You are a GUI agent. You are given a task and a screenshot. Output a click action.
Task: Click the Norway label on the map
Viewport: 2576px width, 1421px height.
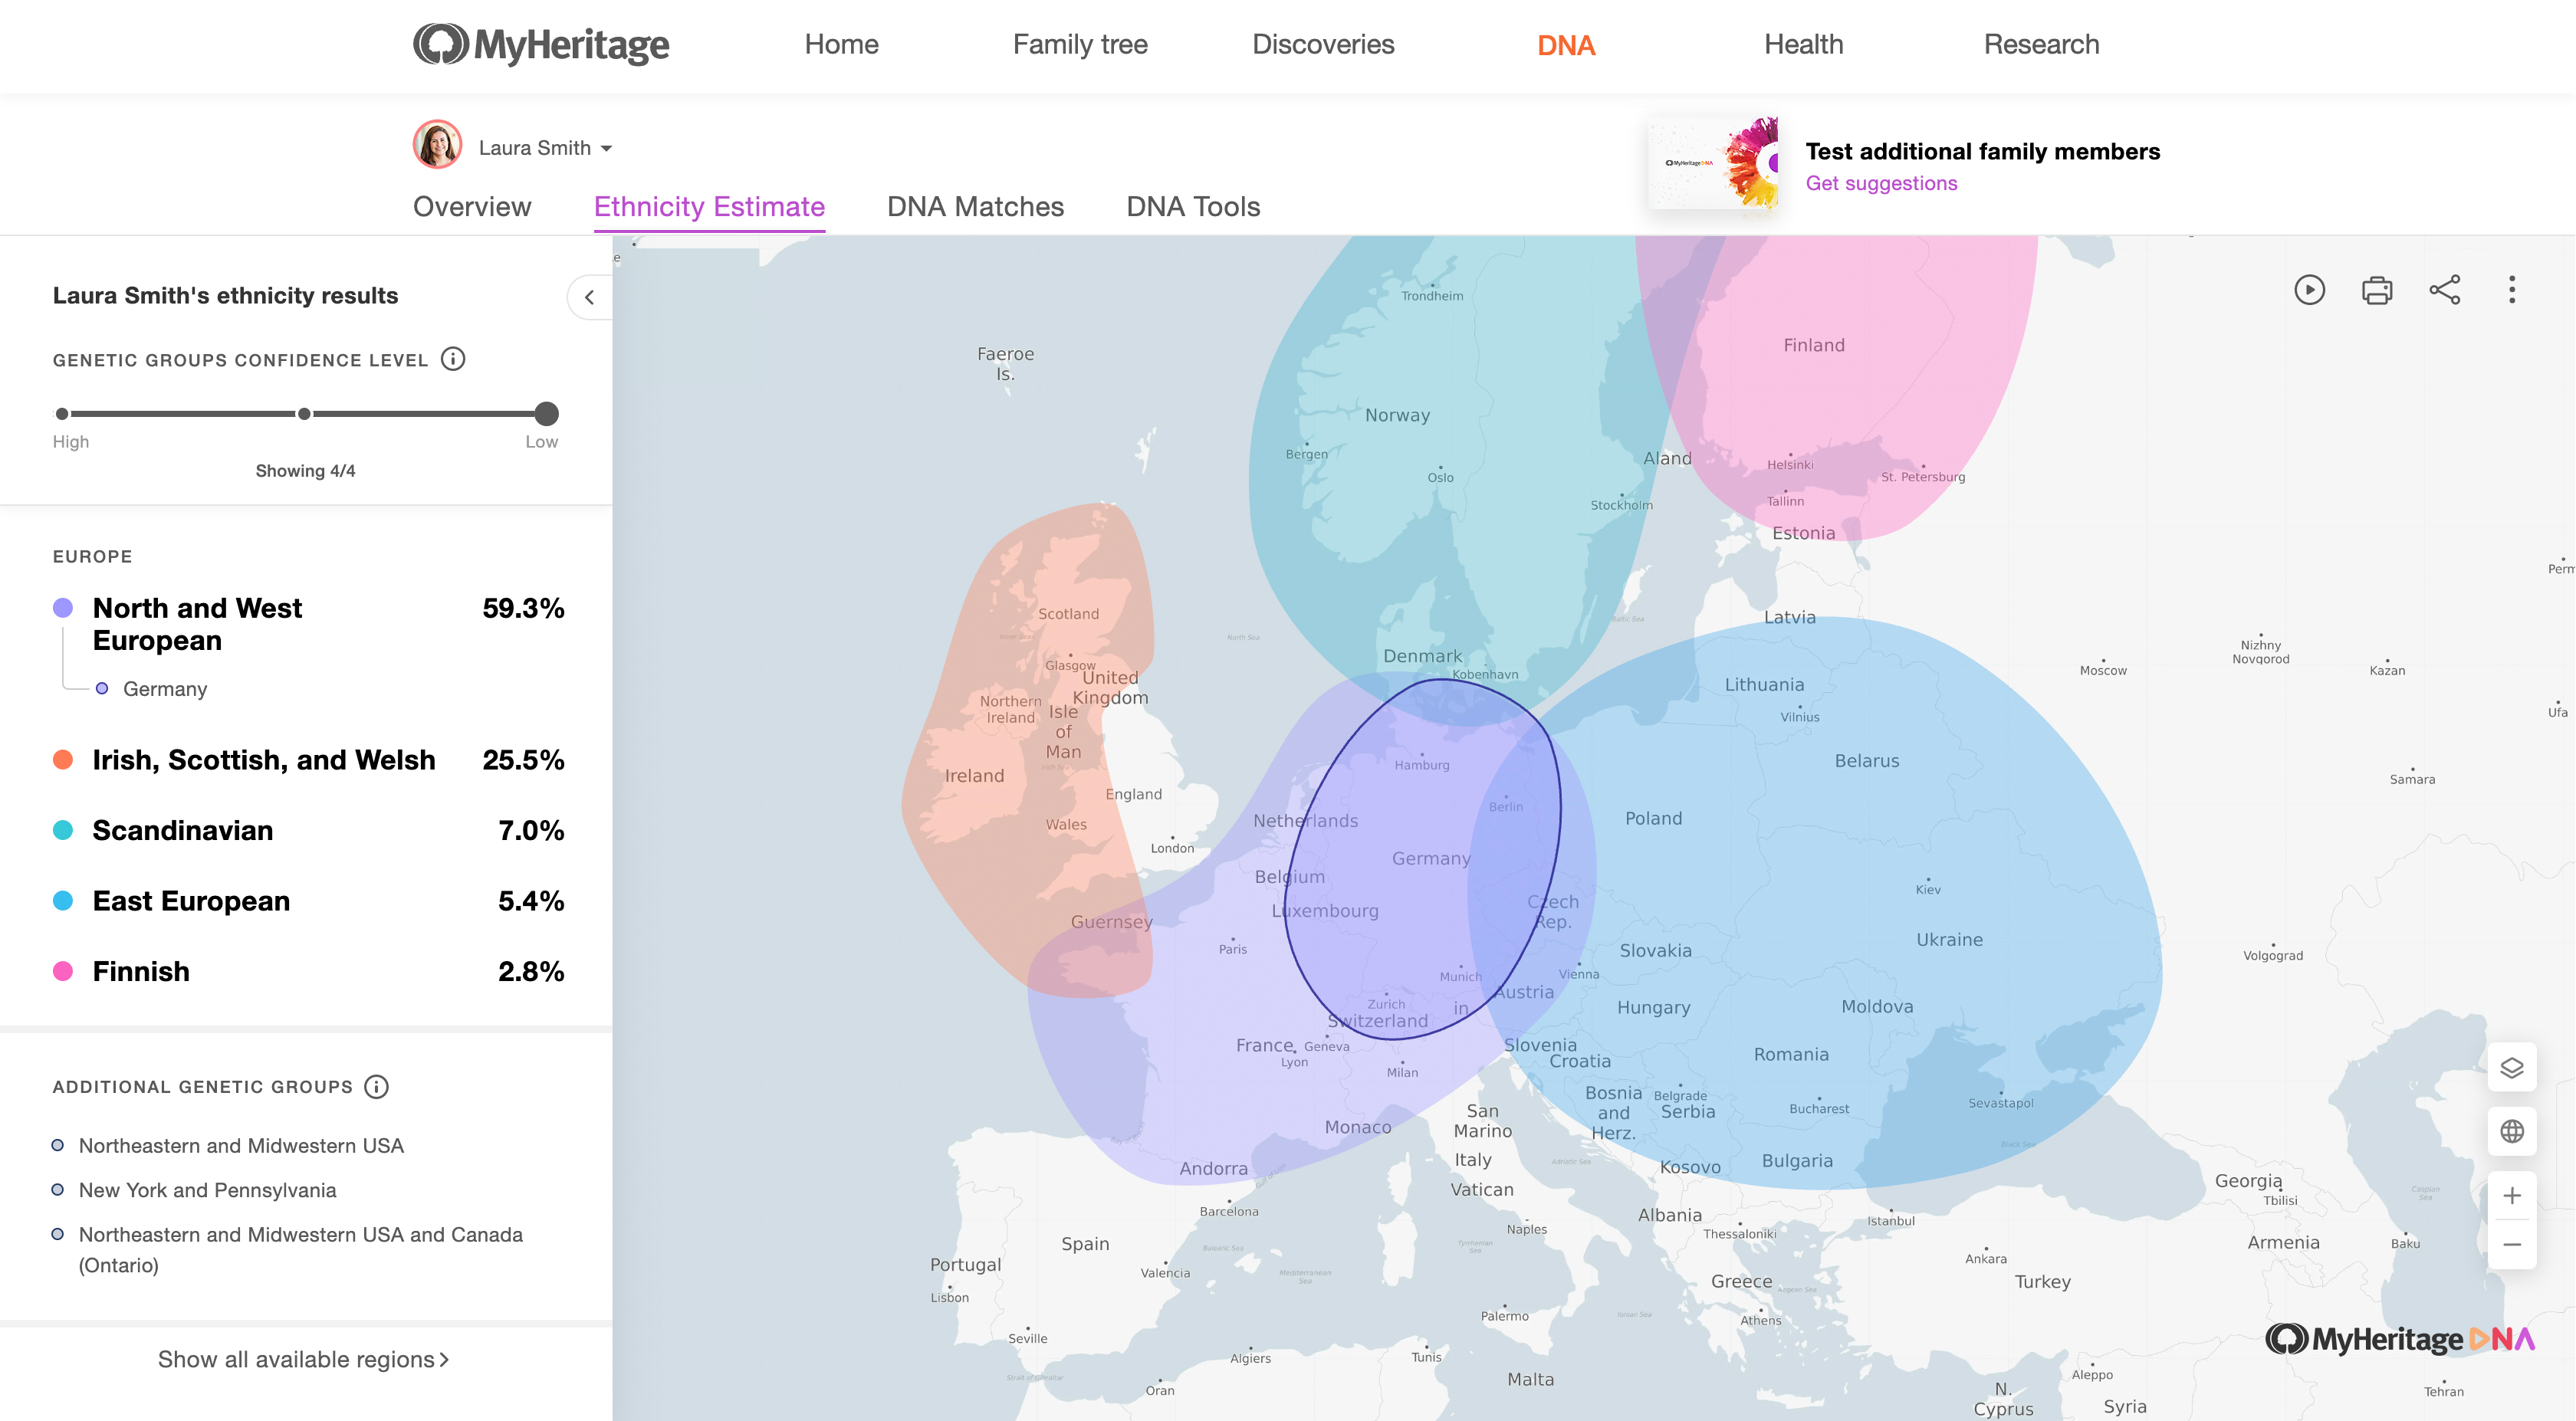1397,416
